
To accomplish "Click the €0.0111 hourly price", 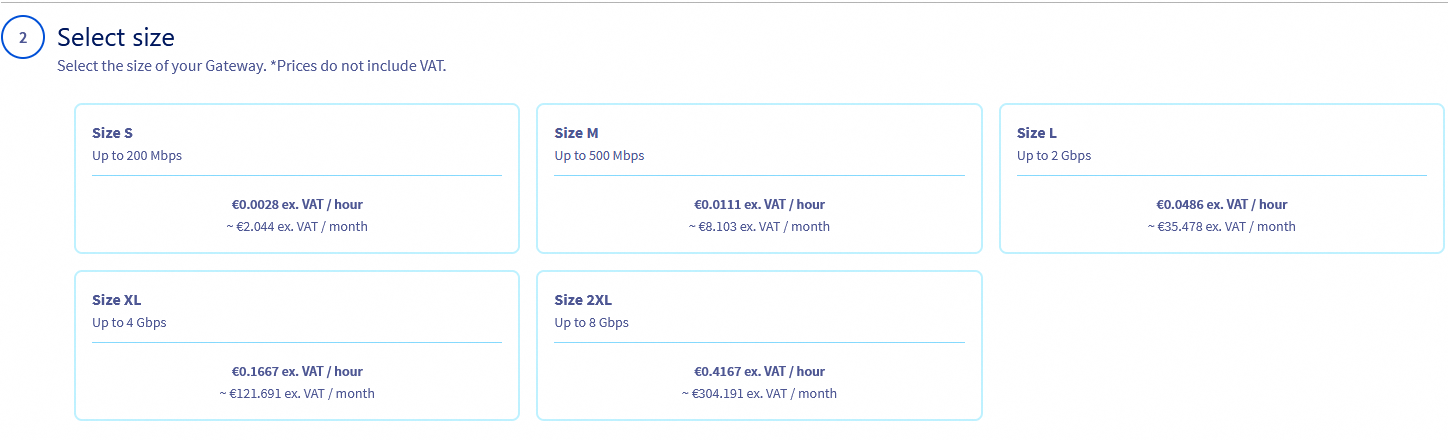I will (759, 205).
